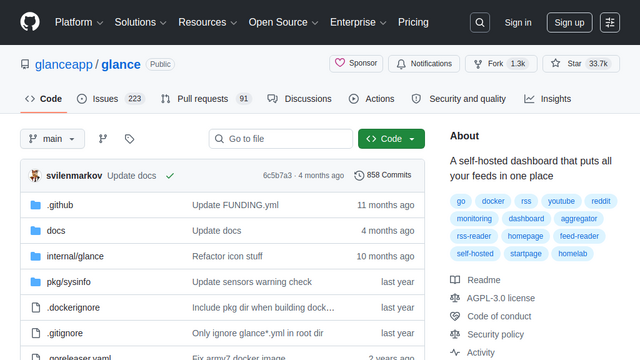The height and width of the screenshot is (360, 640).
Task: Expand the Open Source menu
Action: tap(283, 22)
